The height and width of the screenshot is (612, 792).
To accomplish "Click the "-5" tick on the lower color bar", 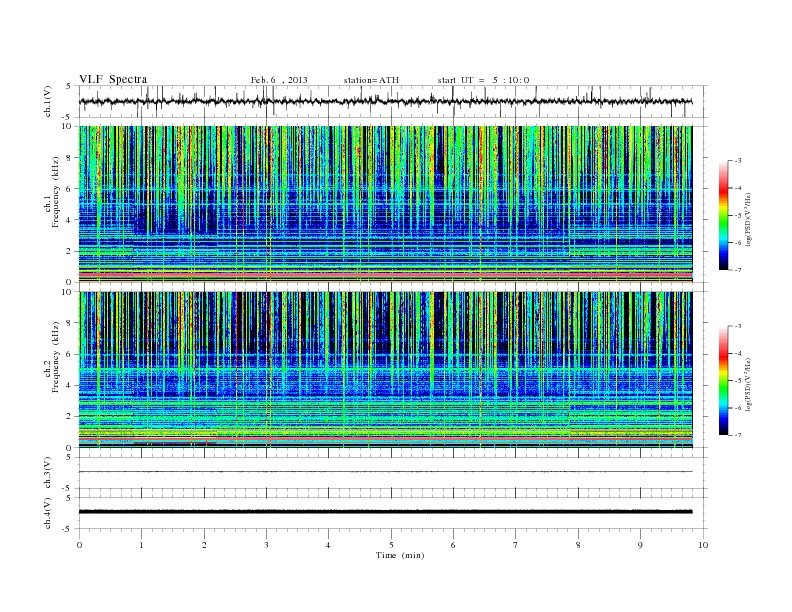I will pyautogui.click(x=738, y=380).
